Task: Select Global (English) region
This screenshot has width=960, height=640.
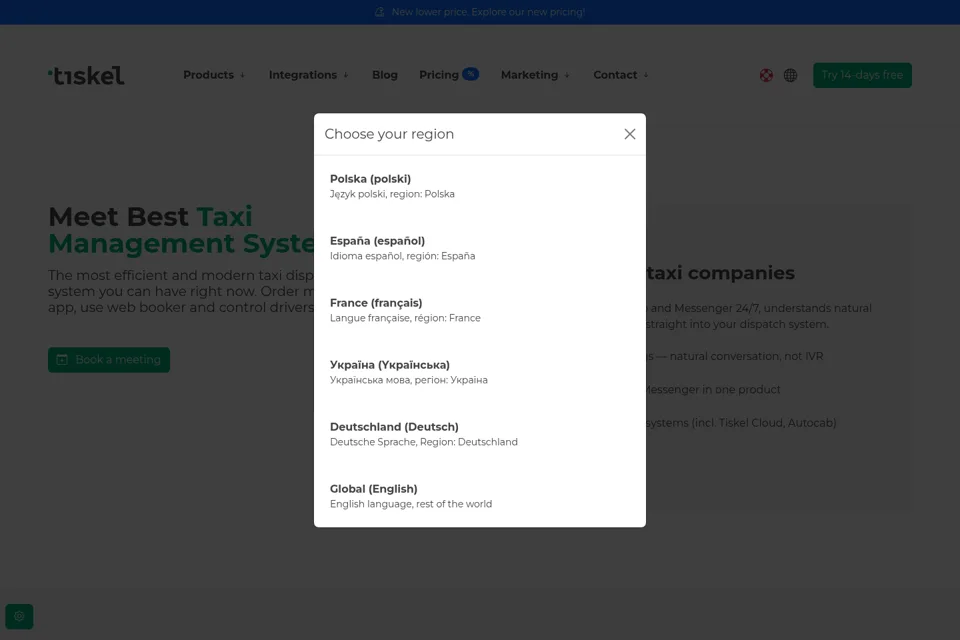Action: pyautogui.click(x=479, y=495)
